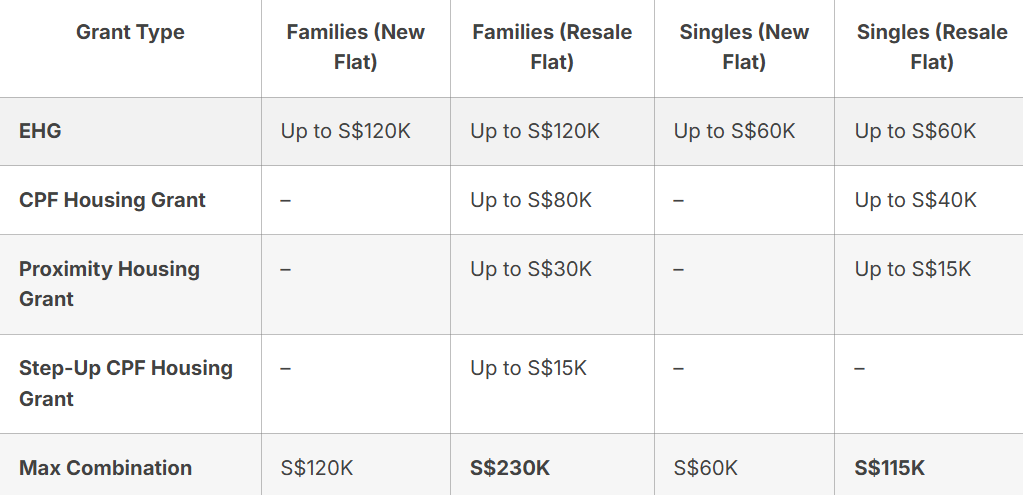Select the "Proximity Housing Grant" row label

coord(109,284)
